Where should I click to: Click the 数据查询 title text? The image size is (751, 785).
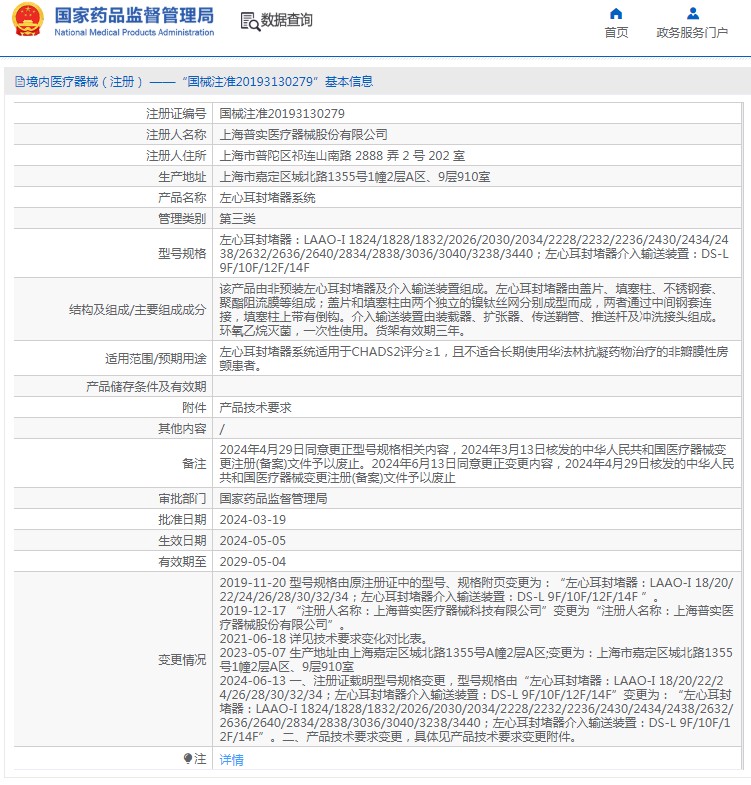point(286,20)
